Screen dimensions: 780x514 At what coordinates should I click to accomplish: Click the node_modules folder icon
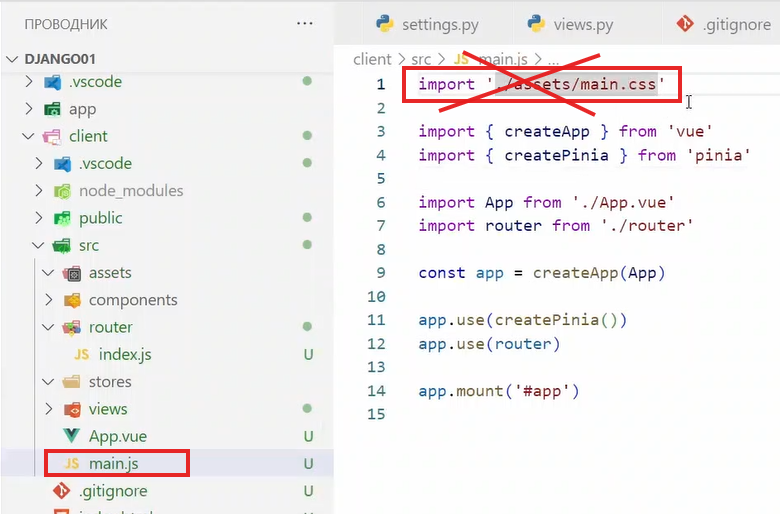point(62,191)
